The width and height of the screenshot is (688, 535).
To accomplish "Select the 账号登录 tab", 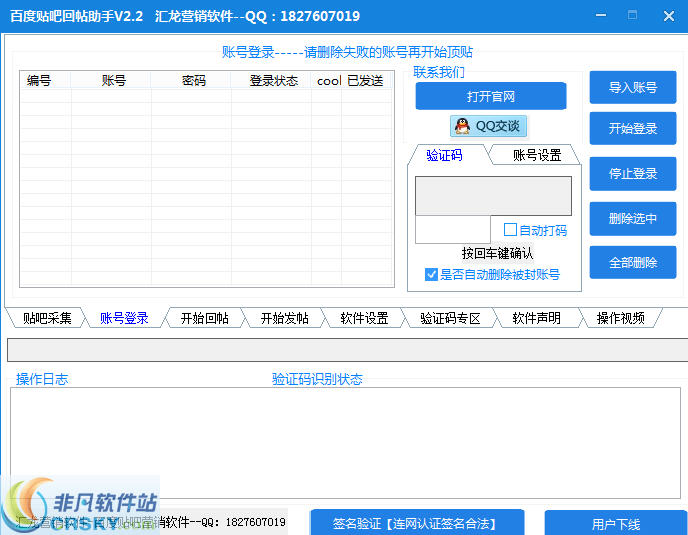I will 124,318.
